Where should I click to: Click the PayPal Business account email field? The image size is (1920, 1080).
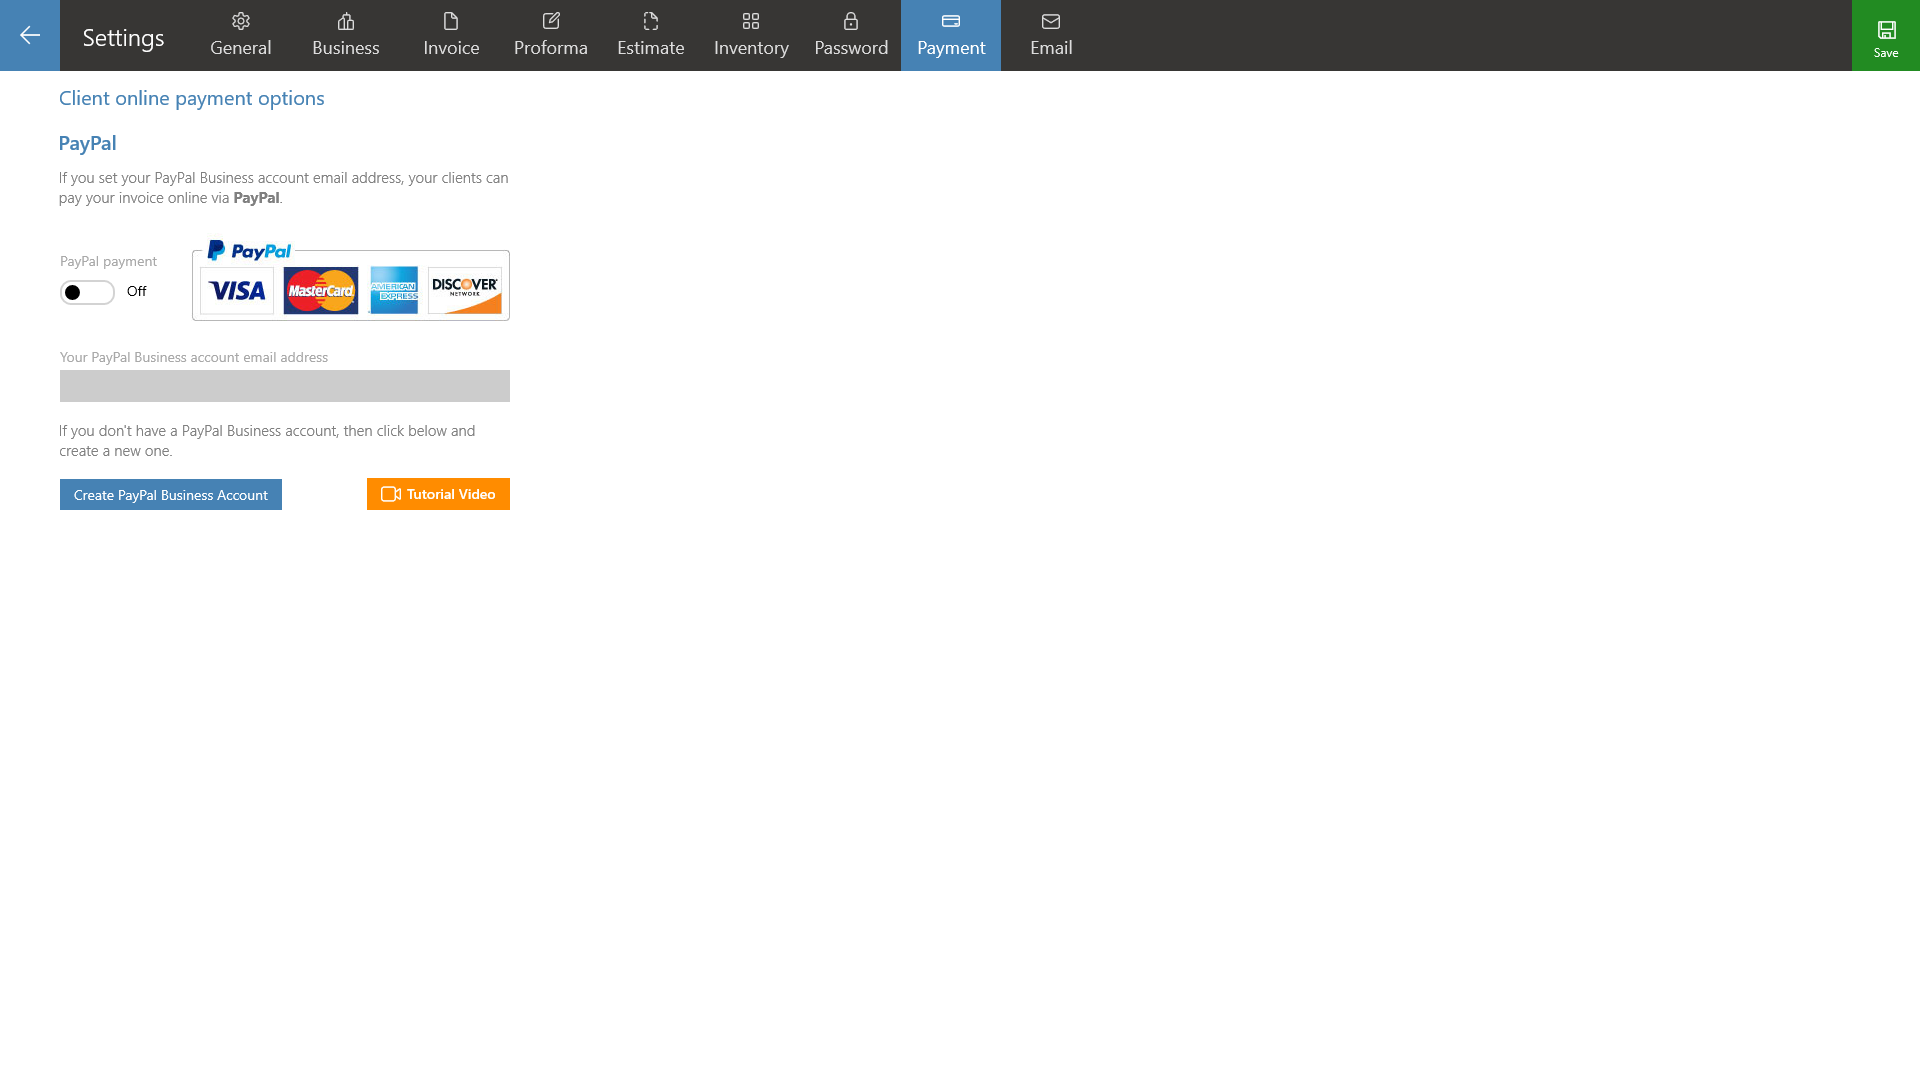[x=284, y=385]
